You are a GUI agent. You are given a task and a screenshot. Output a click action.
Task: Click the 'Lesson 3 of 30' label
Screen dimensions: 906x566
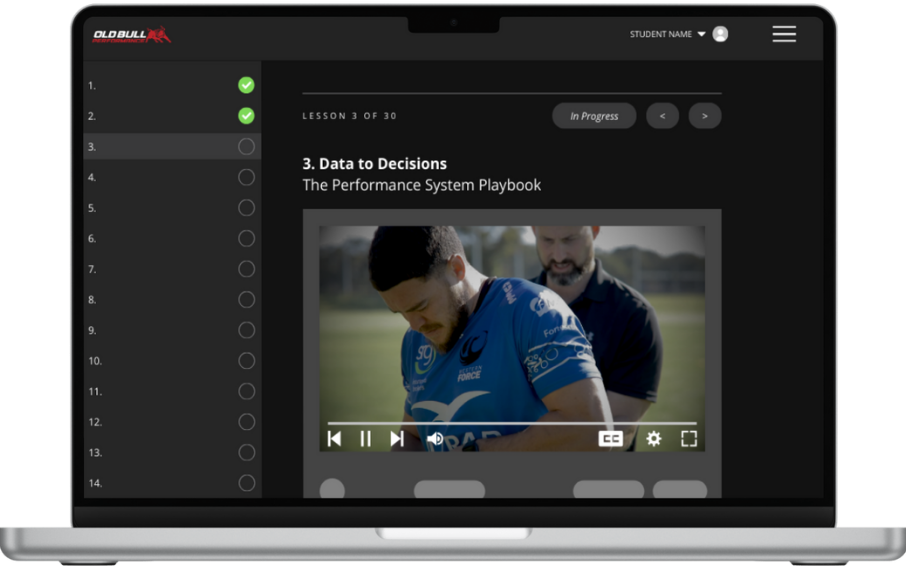350,116
